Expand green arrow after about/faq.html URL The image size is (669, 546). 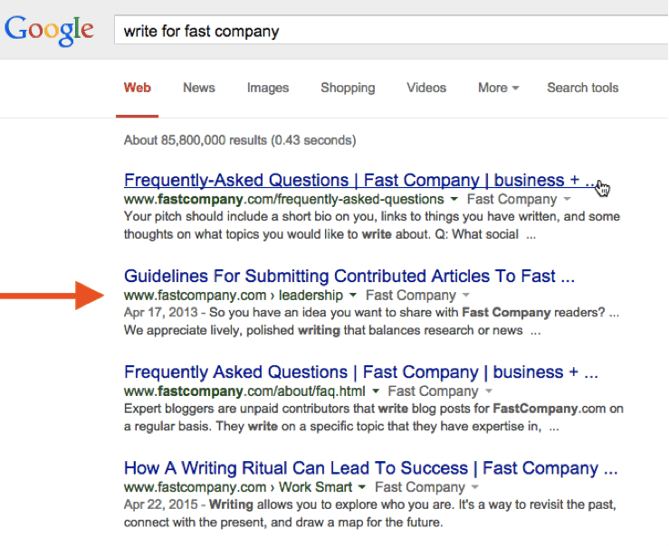coord(375,392)
